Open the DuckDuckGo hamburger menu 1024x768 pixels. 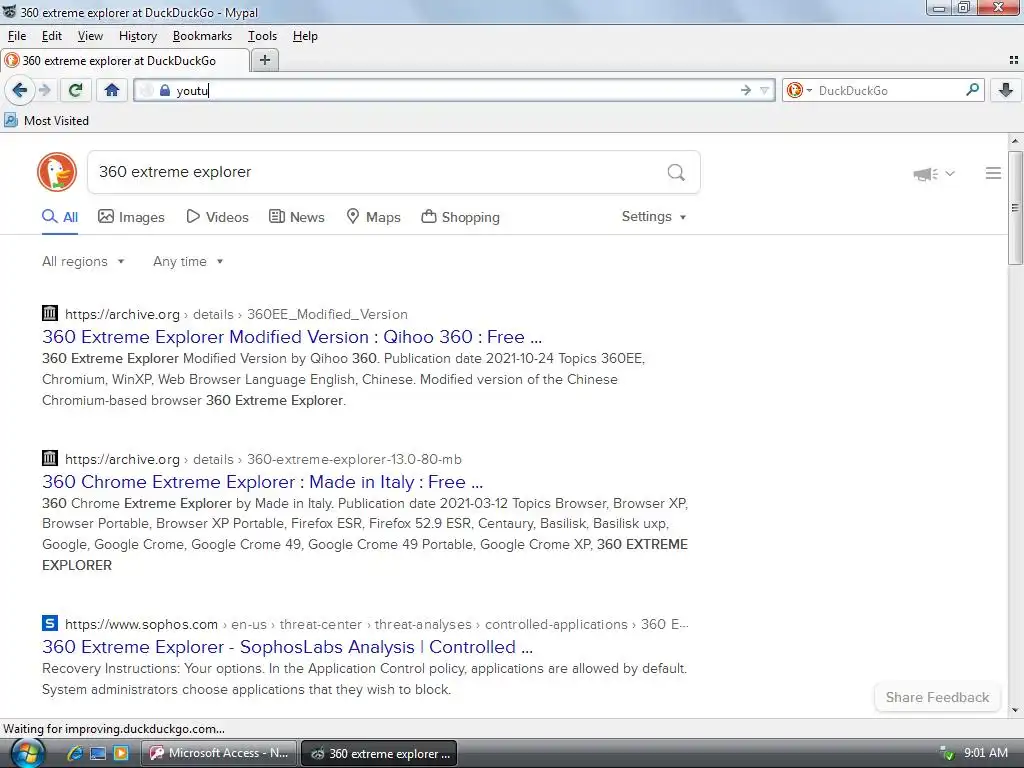(993, 172)
